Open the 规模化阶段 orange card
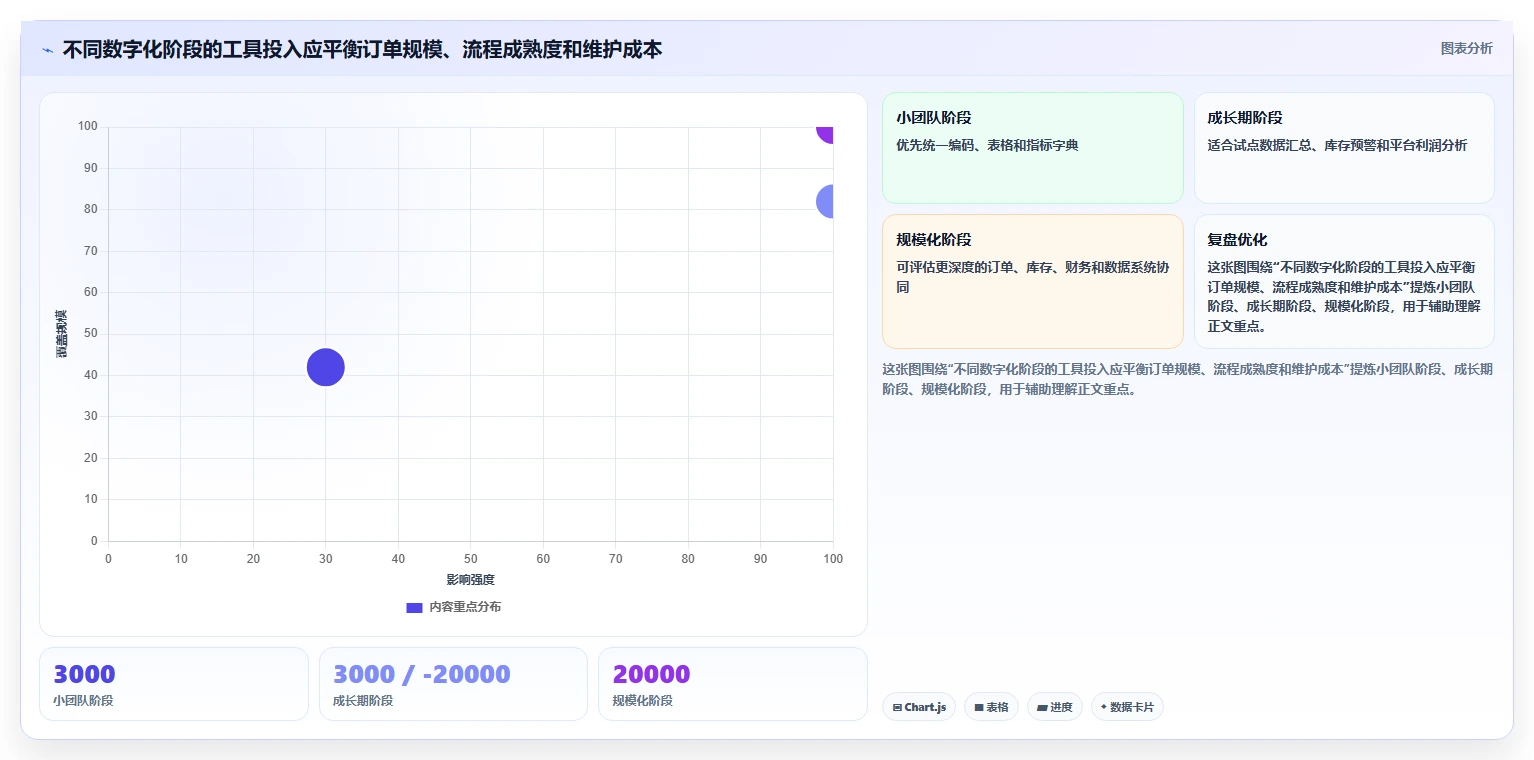 tap(1033, 281)
